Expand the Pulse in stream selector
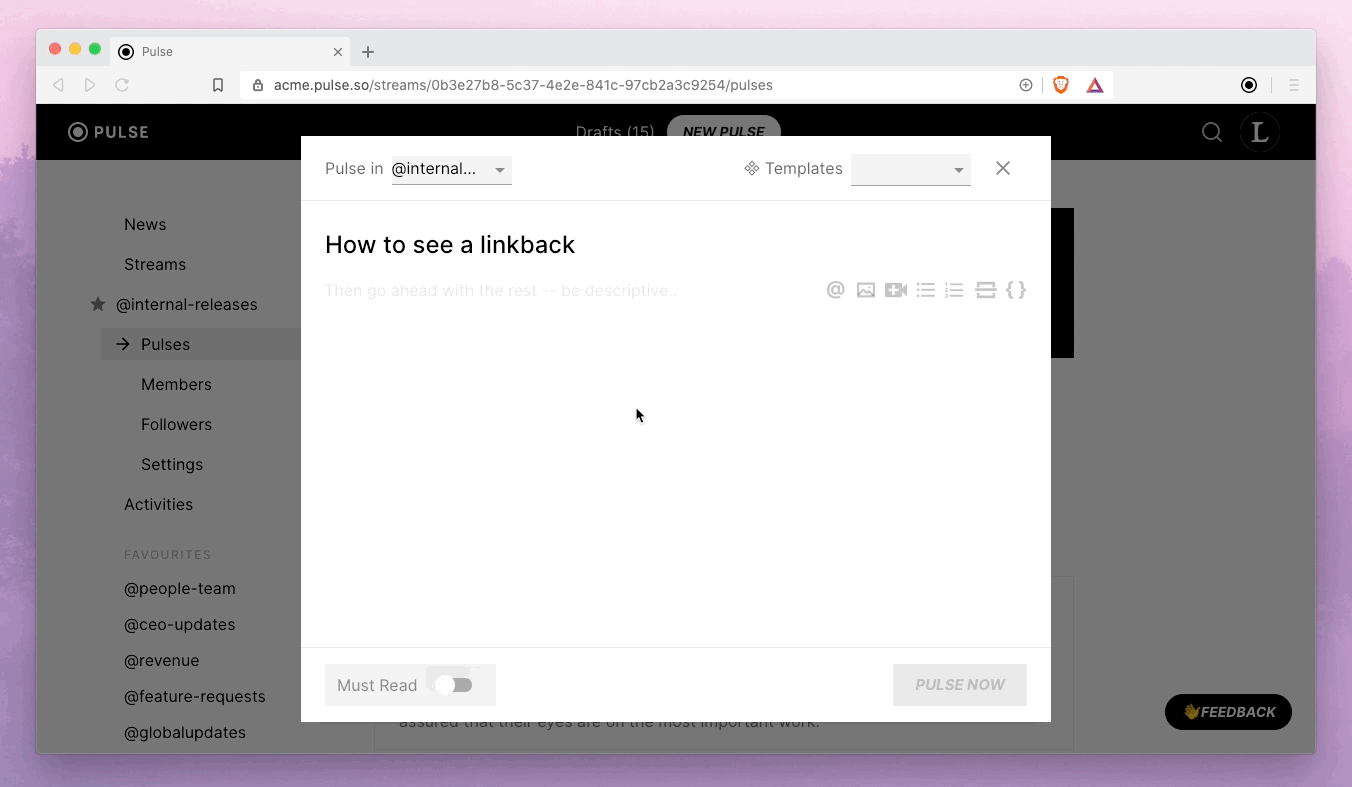The height and width of the screenshot is (787, 1352). (x=451, y=169)
